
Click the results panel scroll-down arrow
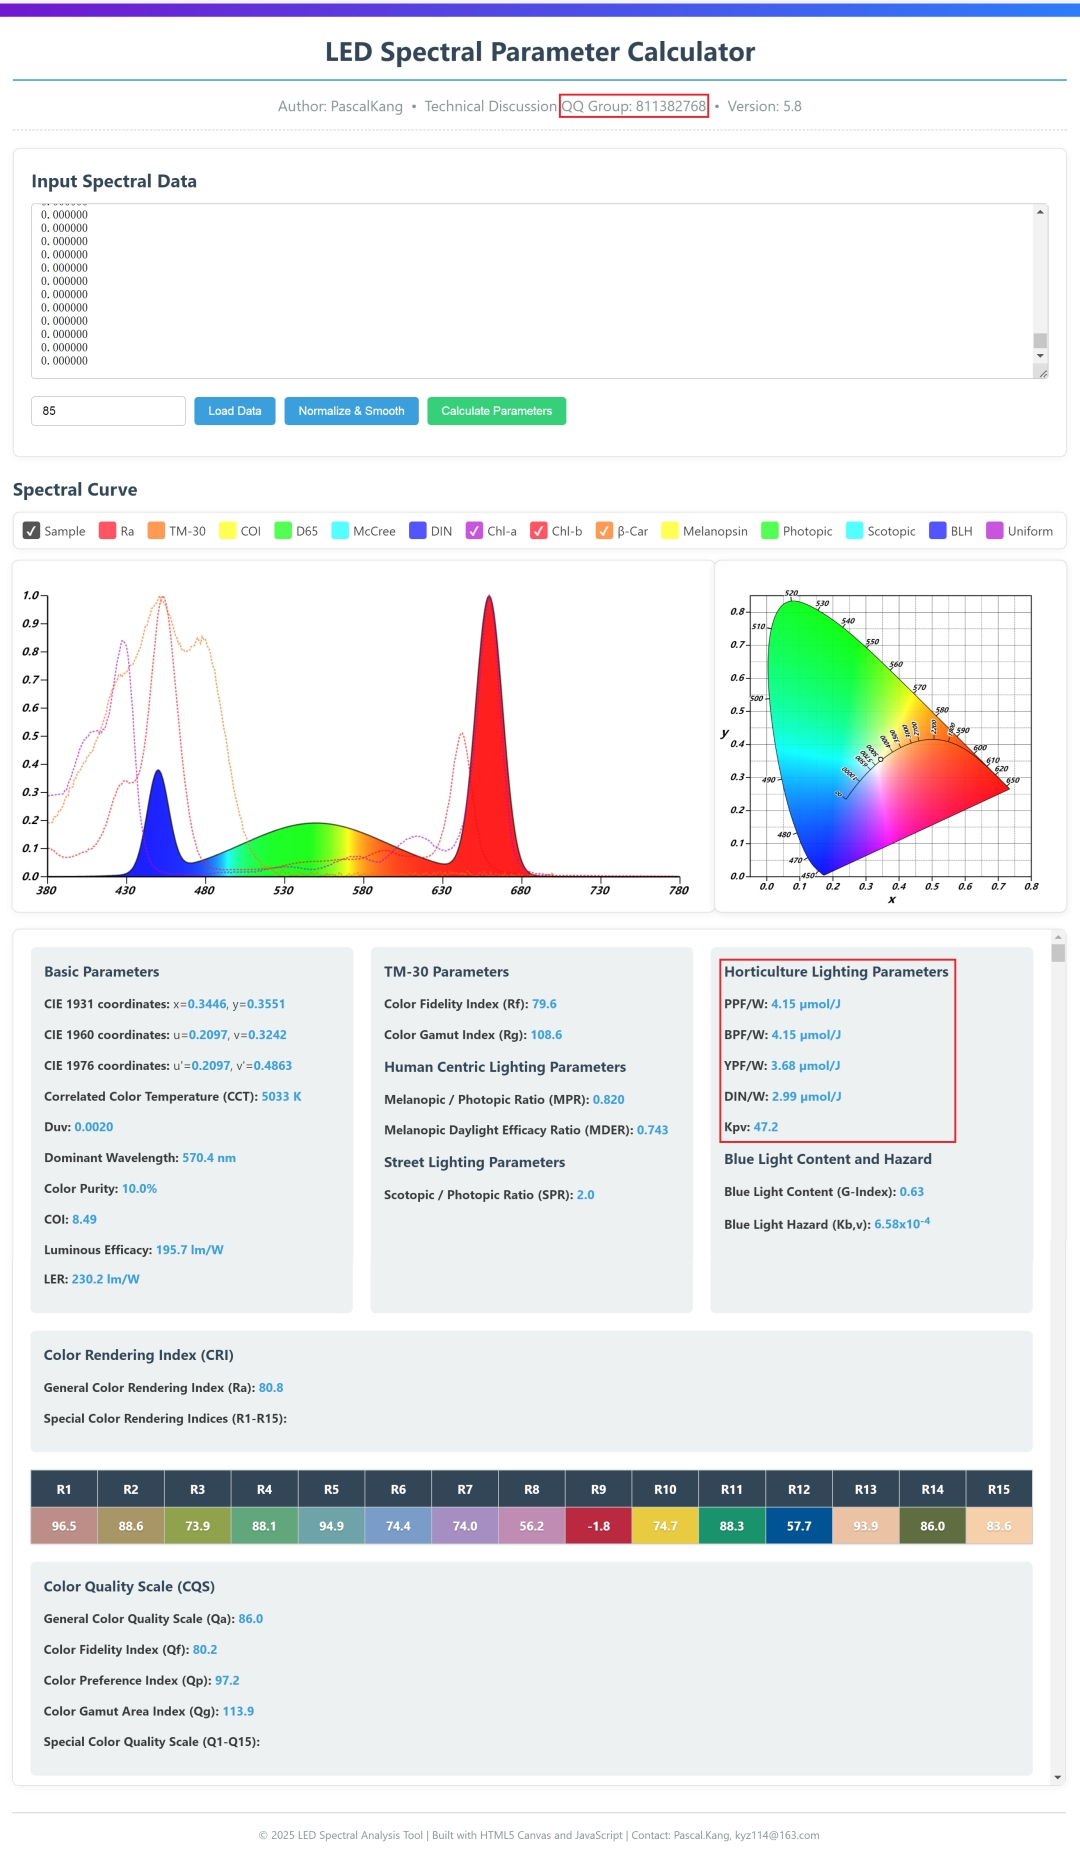tap(1058, 1777)
